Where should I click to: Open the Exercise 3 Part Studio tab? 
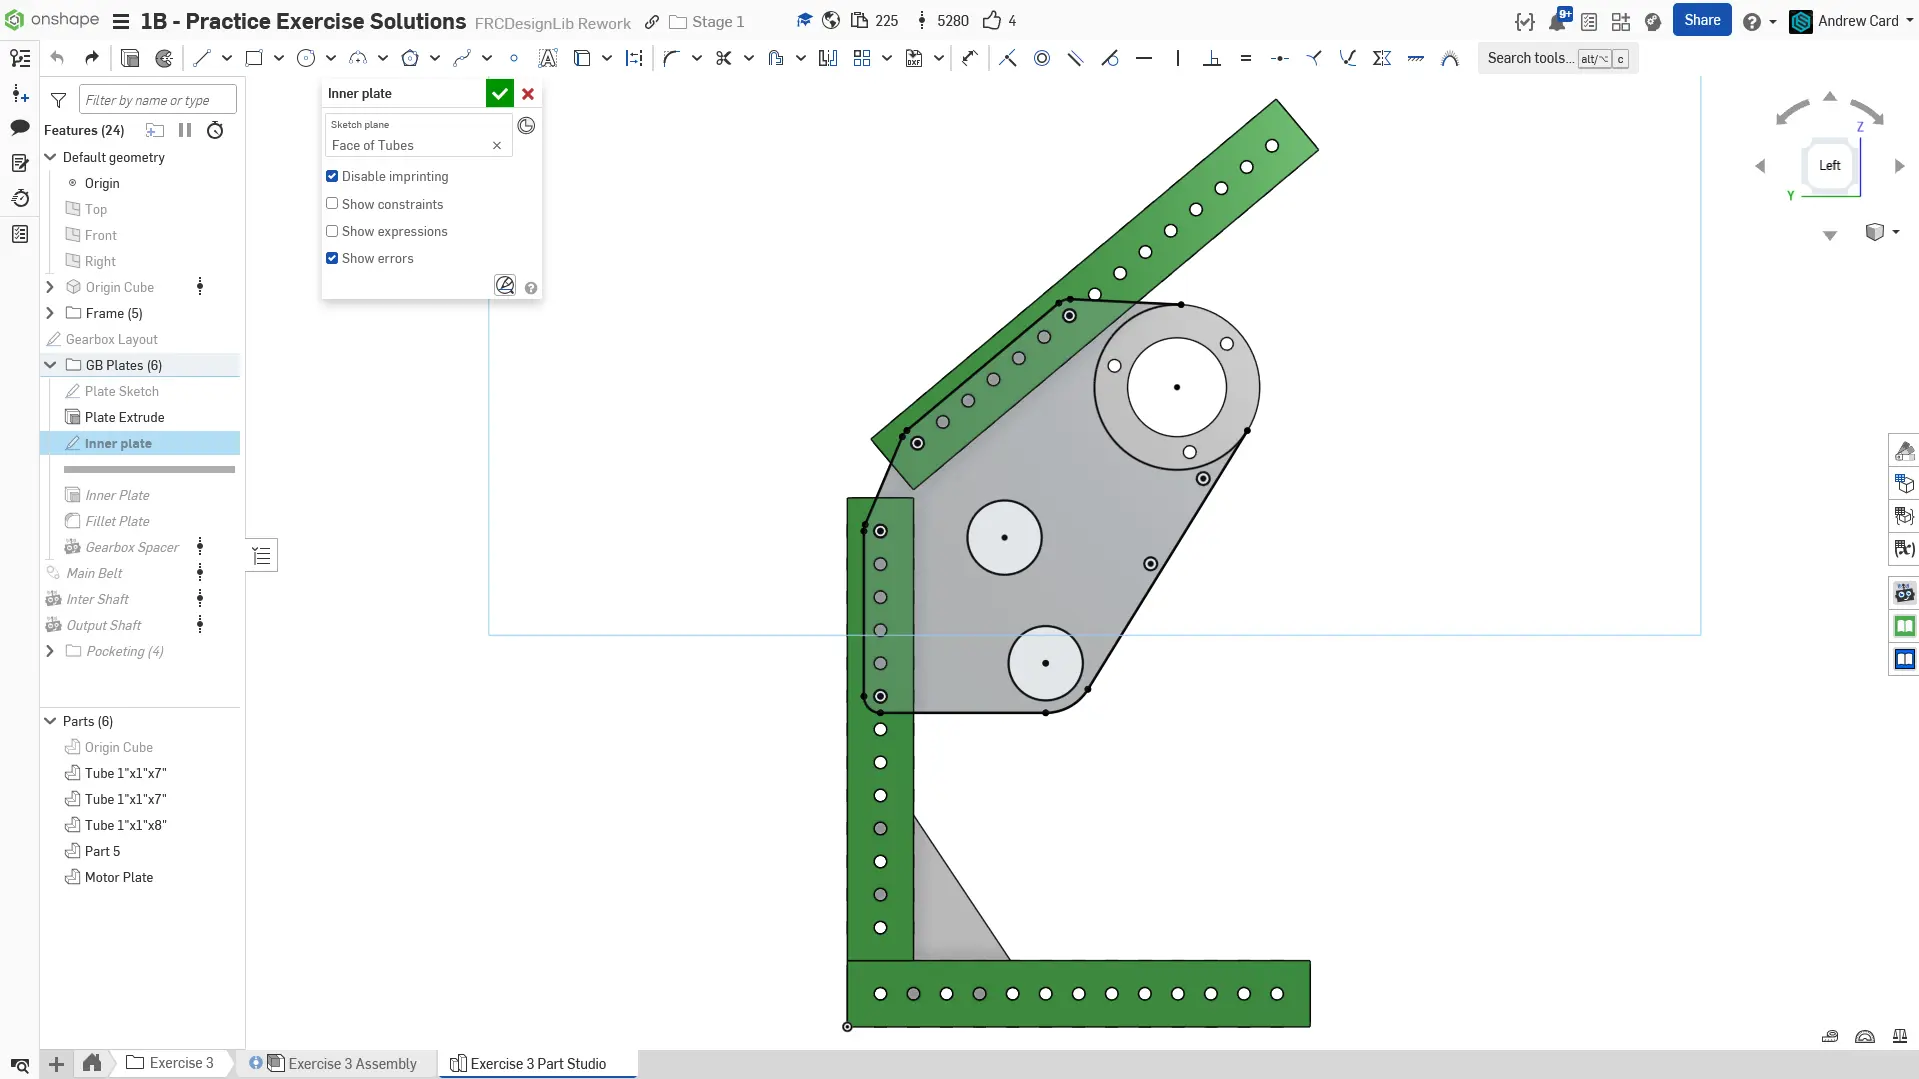click(x=538, y=1063)
